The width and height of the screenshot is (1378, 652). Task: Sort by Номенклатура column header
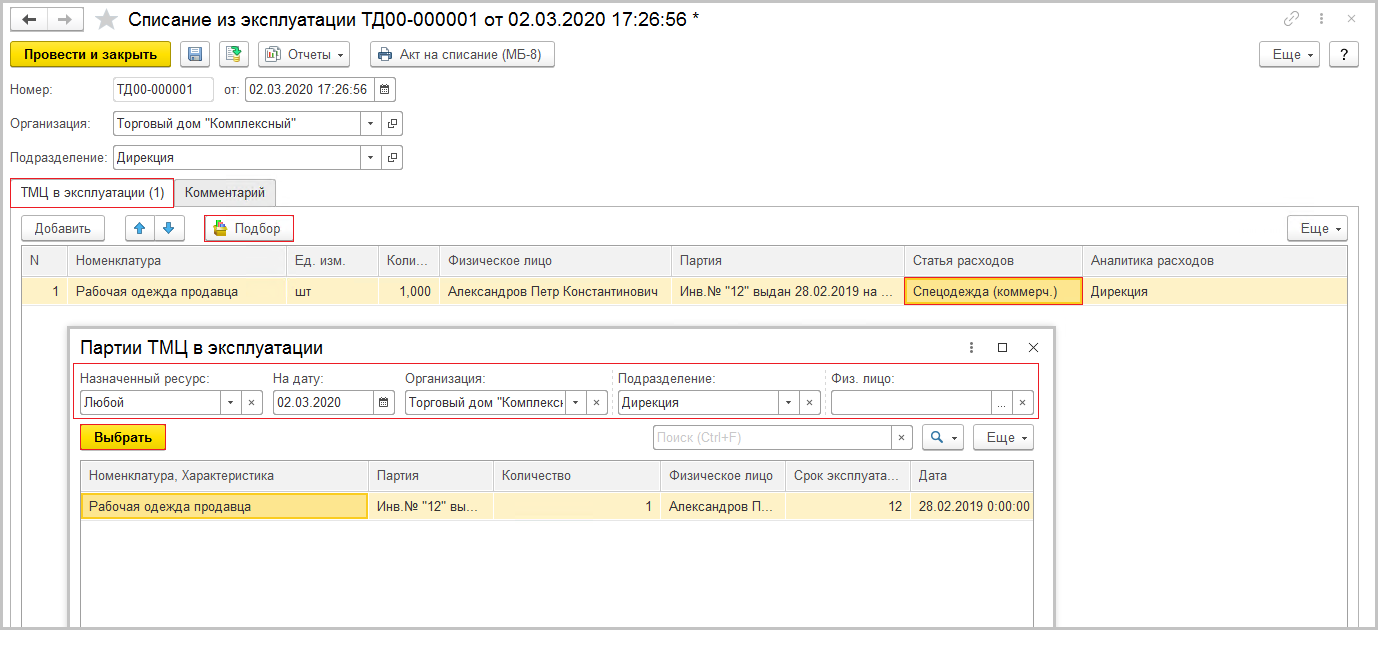pos(177,260)
